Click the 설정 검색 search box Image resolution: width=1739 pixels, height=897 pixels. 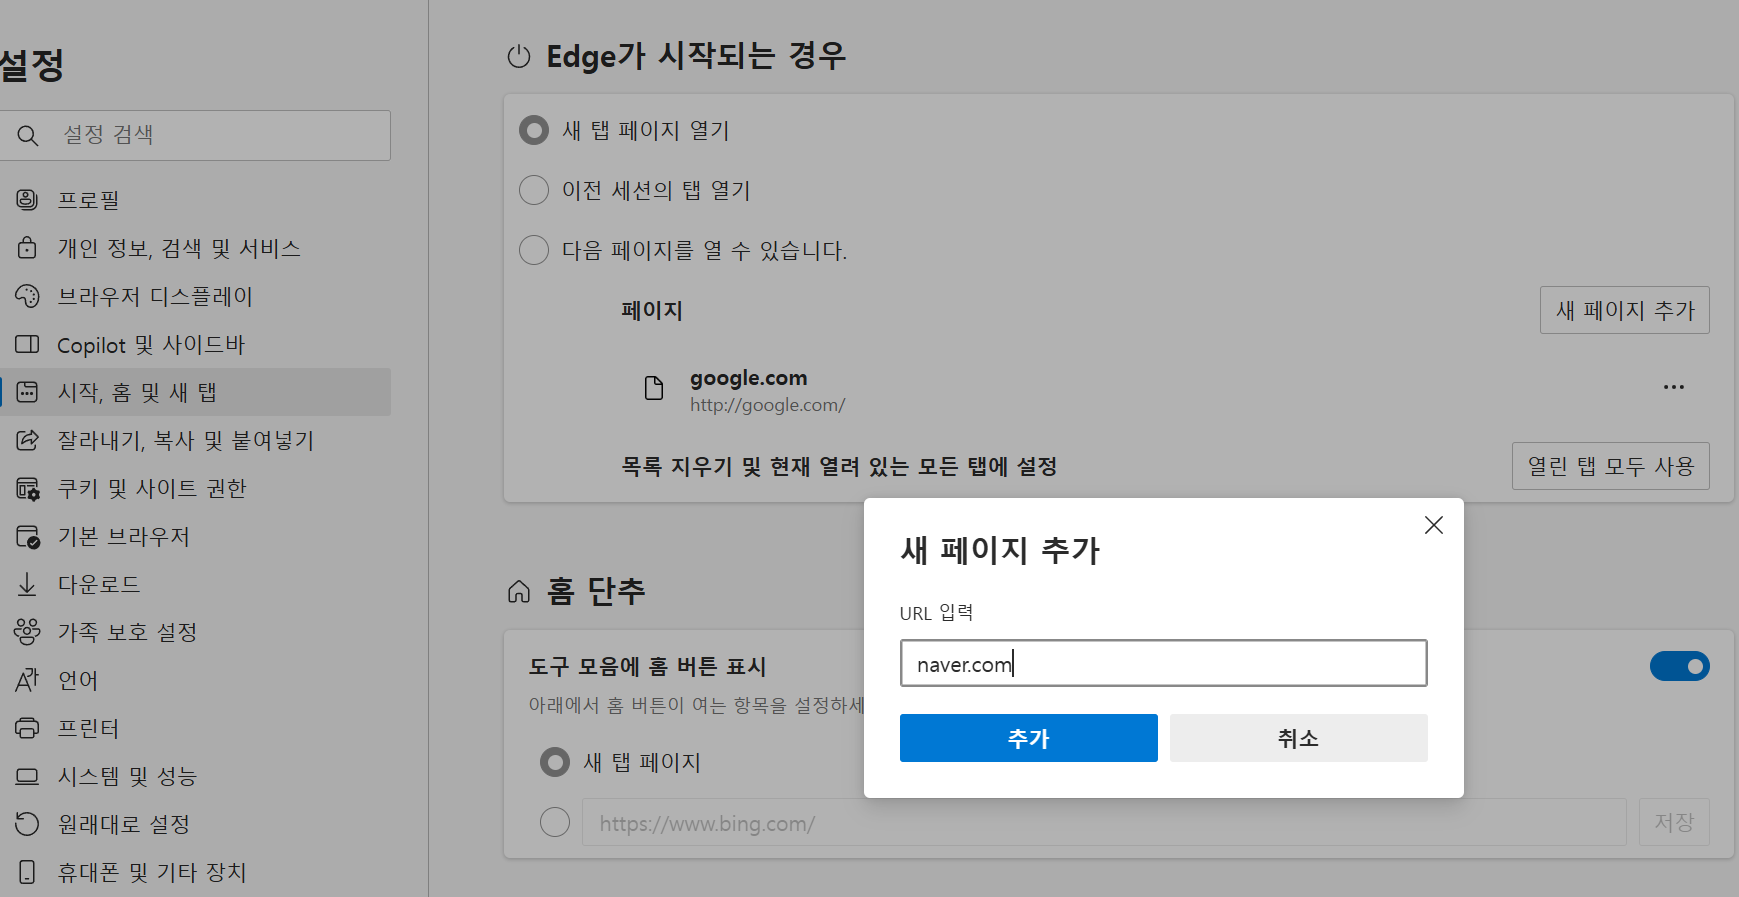click(x=195, y=135)
